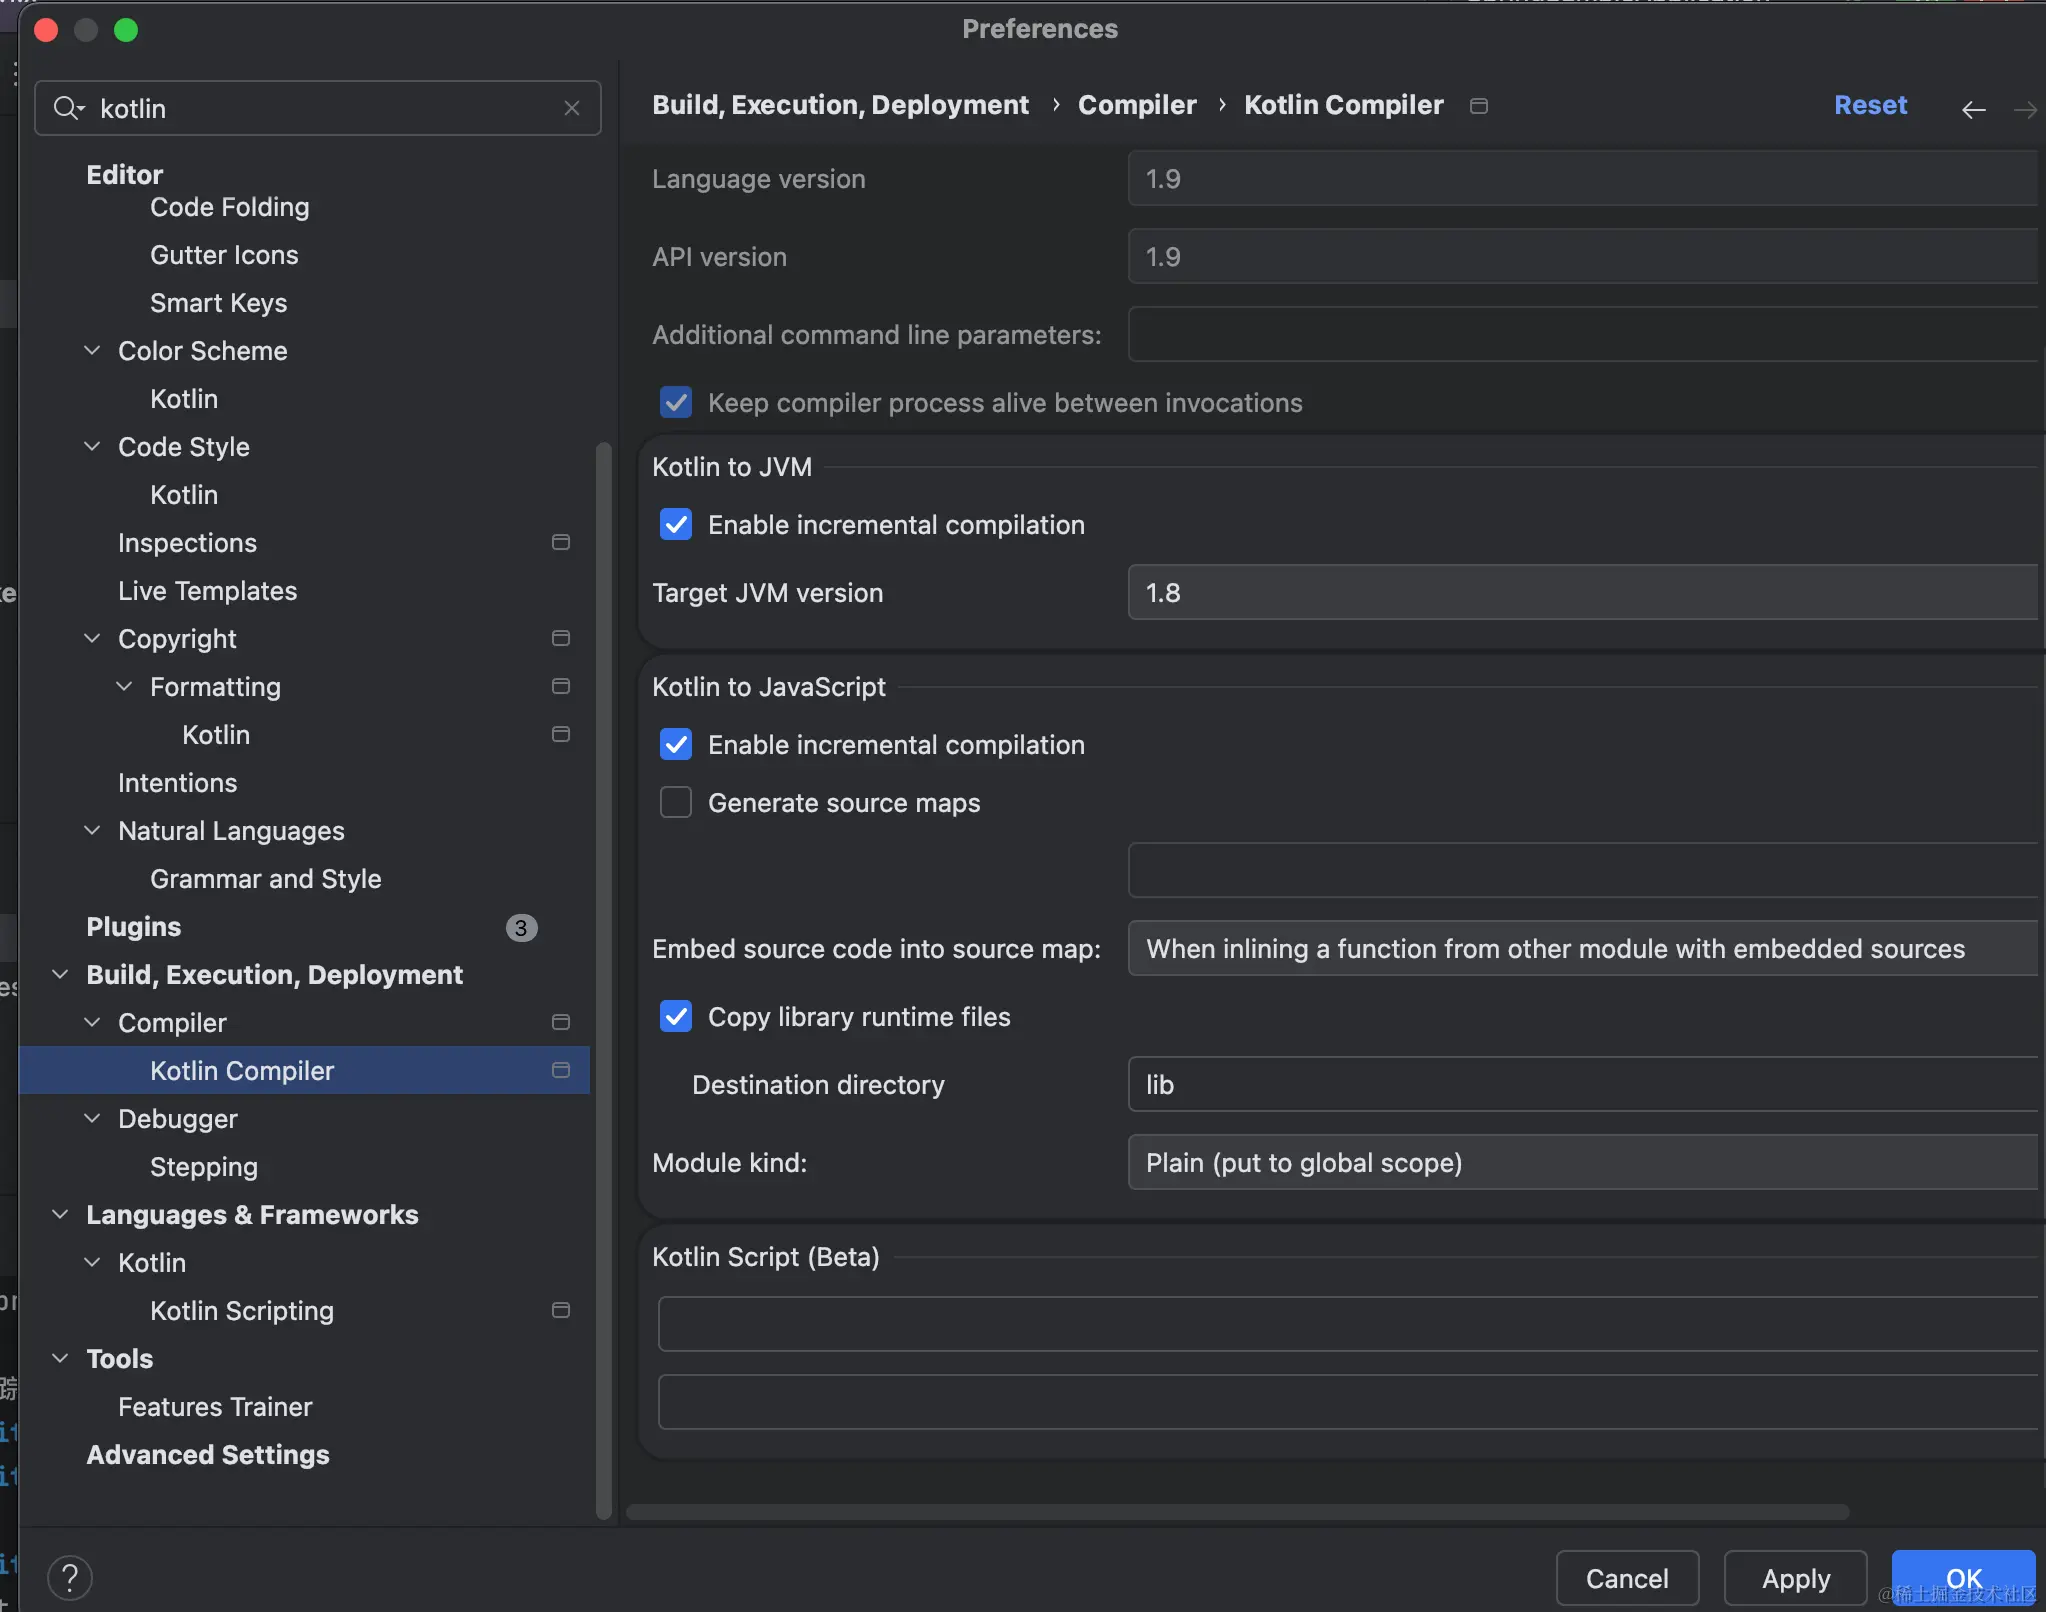
Task: Enable Generate source maps checkbox
Action: [x=676, y=803]
